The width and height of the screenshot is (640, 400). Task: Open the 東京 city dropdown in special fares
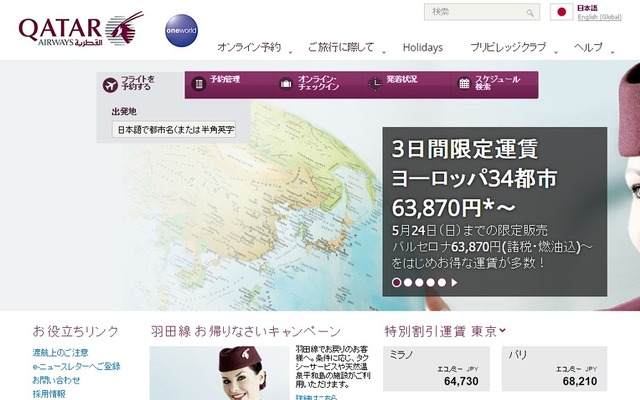tap(502, 330)
